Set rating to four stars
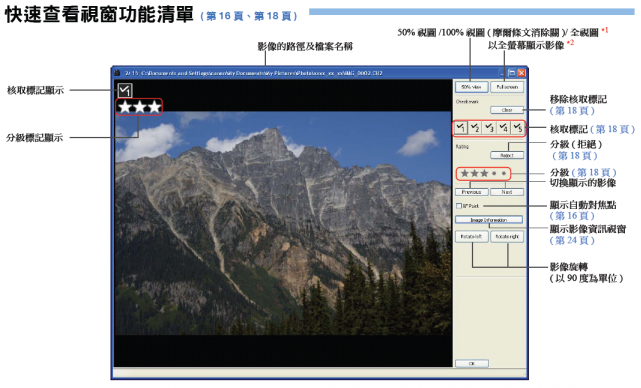The width and height of the screenshot is (641, 388). (494, 173)
